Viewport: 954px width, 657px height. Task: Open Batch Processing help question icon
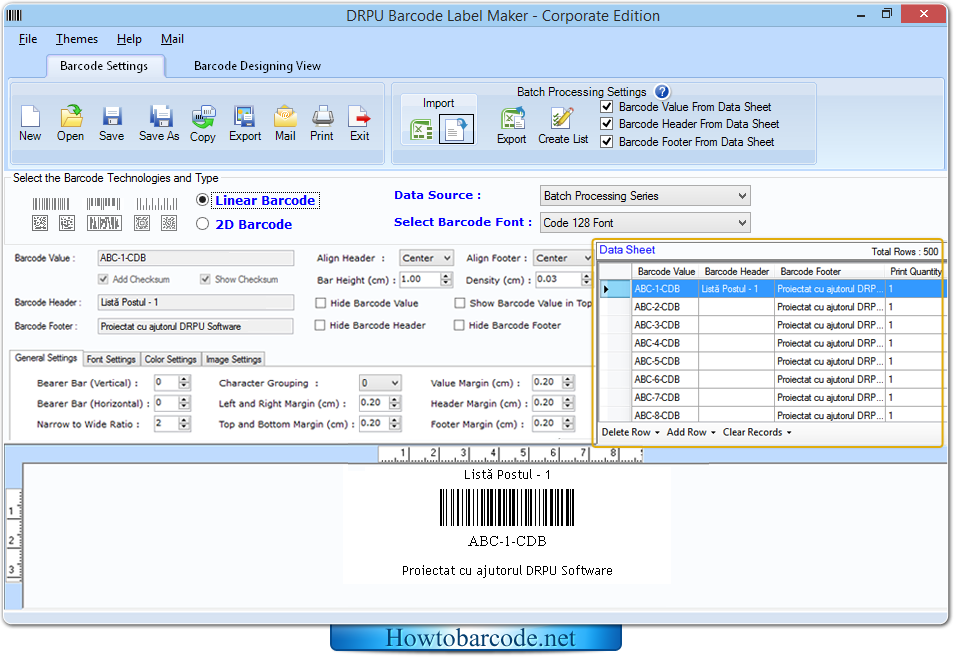click(x=662, y=92)
